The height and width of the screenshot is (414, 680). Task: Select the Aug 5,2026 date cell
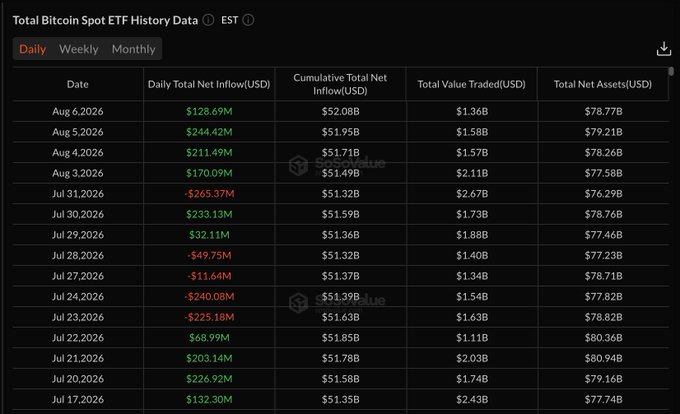point(78,132)
